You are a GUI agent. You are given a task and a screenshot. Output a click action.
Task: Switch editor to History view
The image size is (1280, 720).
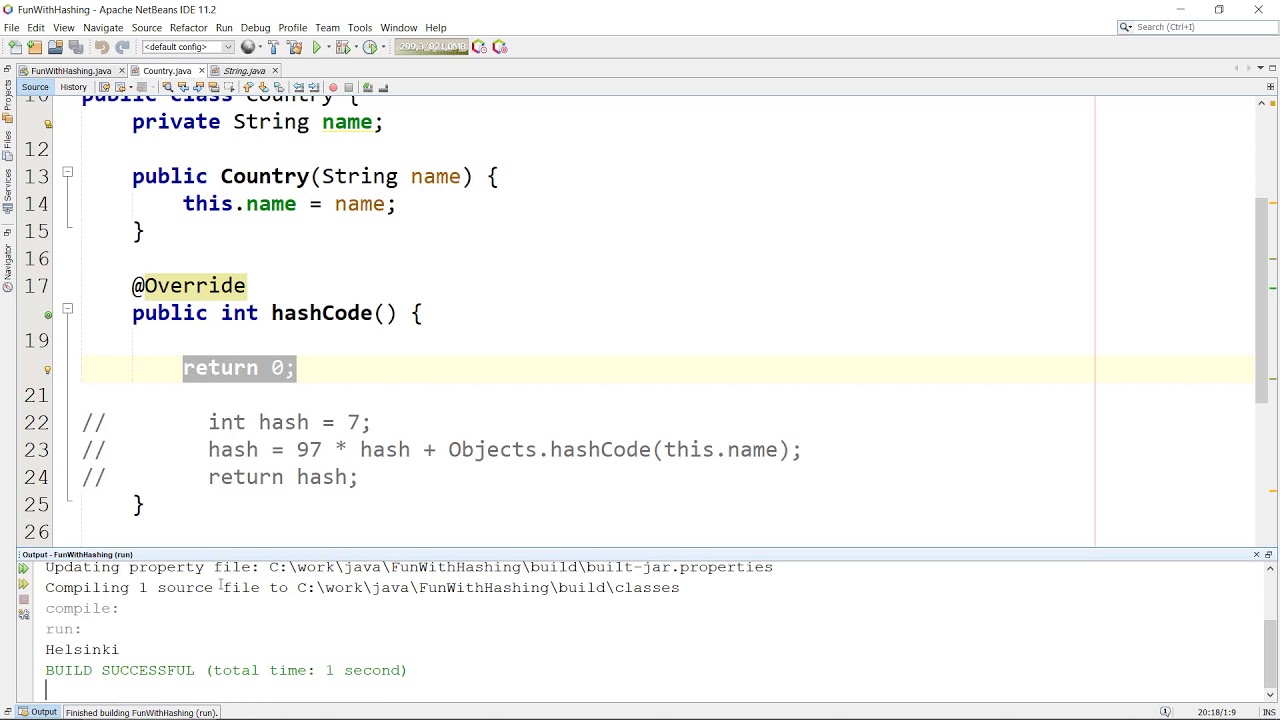pyautogui.click(x=73, y=87)
